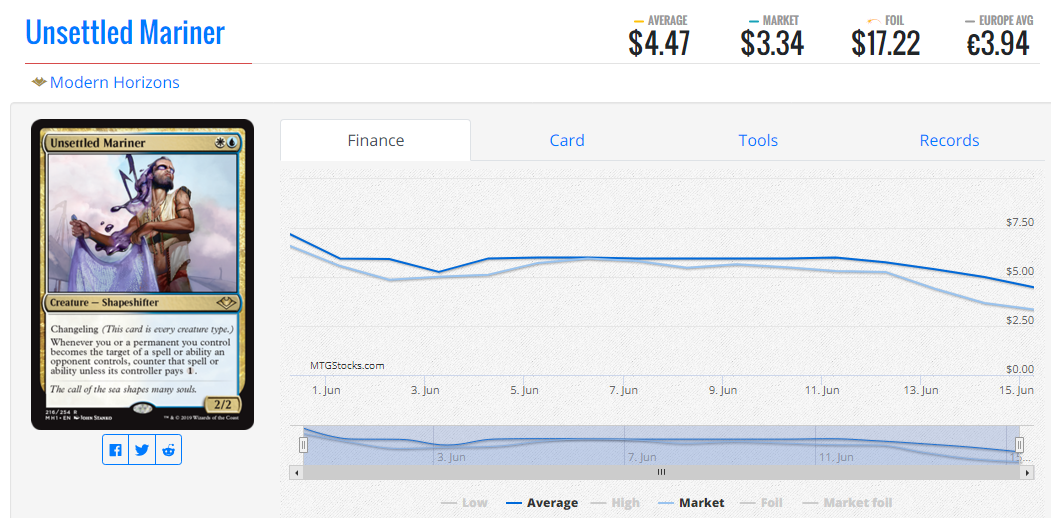1051x518 pixels.
Task: Click scrollbar left arrow under chart
Action: tap(296, 472)
